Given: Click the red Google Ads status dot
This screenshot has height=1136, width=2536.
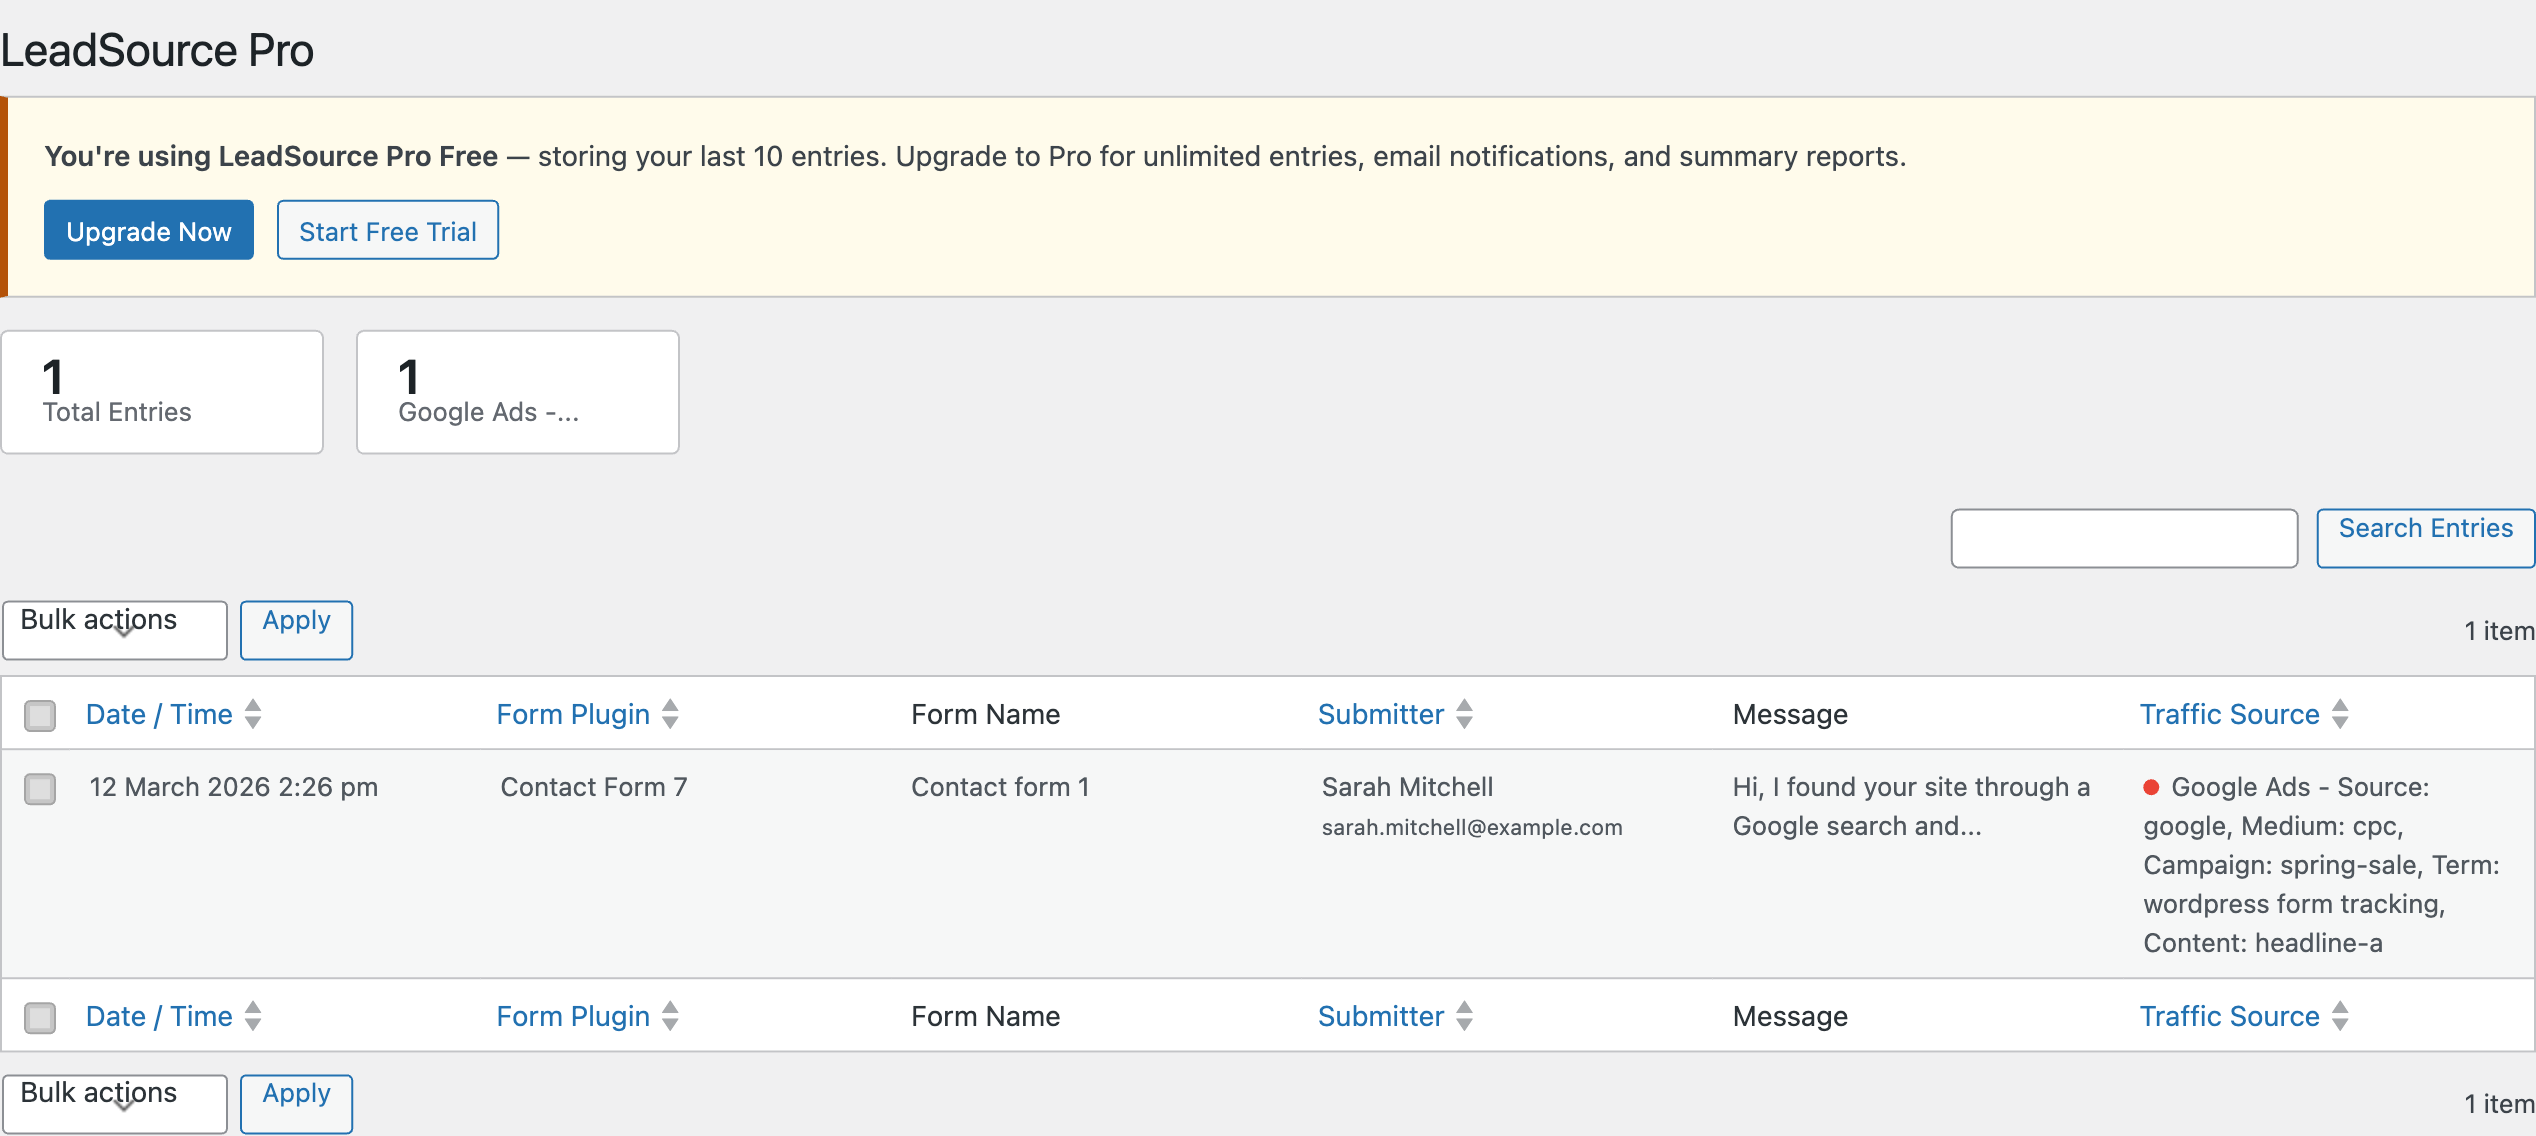Looking at the screenshot, I should 2150,787.
